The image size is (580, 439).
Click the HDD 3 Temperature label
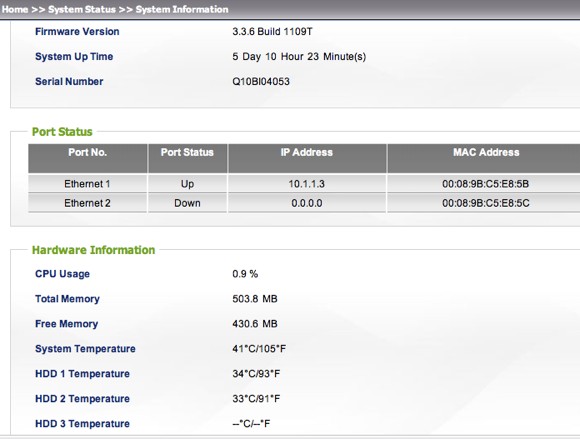pyautogui.click(x=82, y=424)
